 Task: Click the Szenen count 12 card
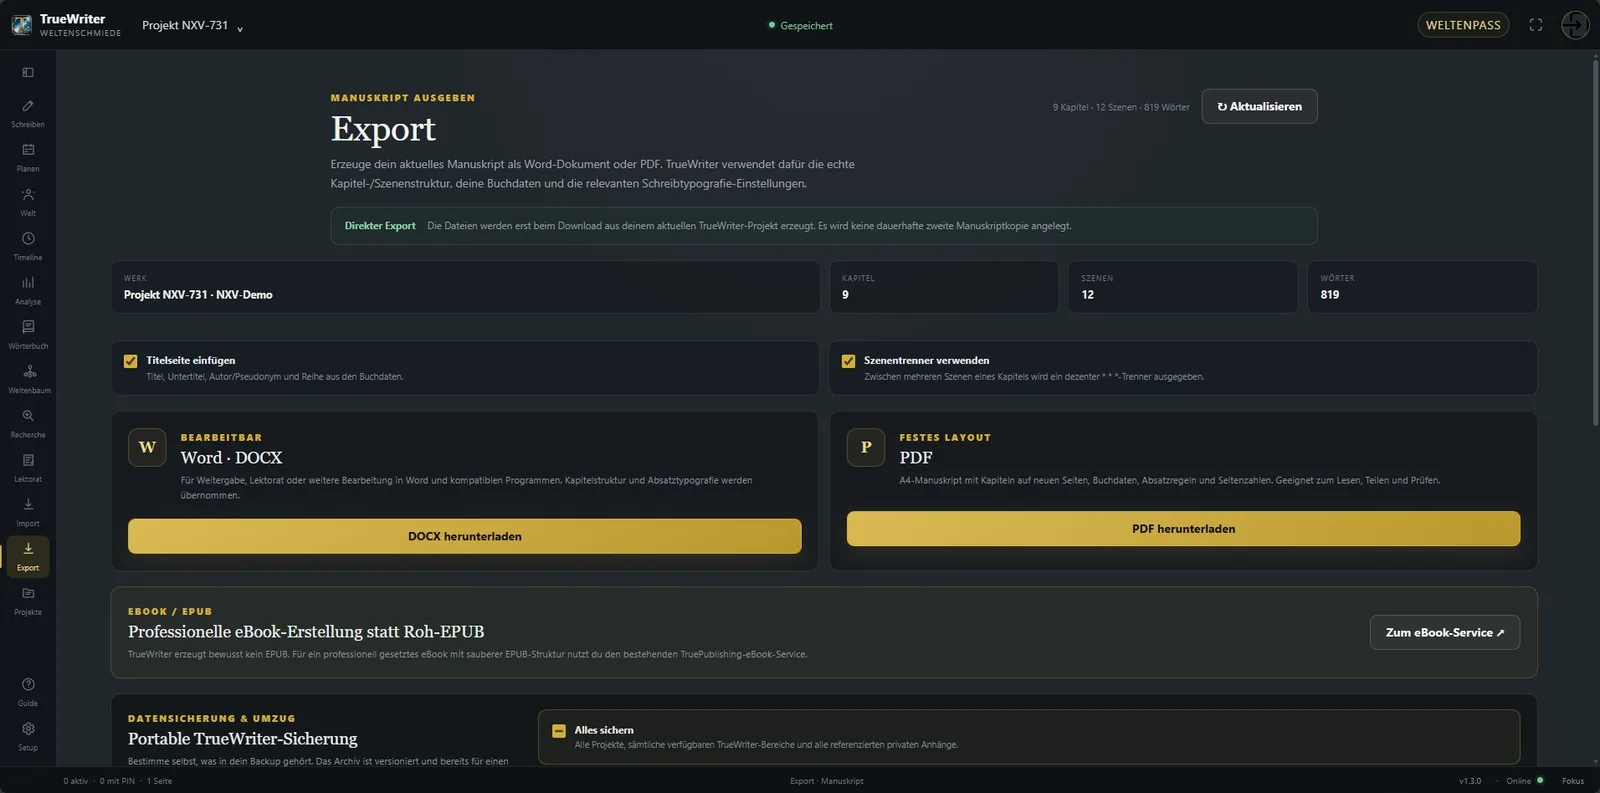[1183, 287]
